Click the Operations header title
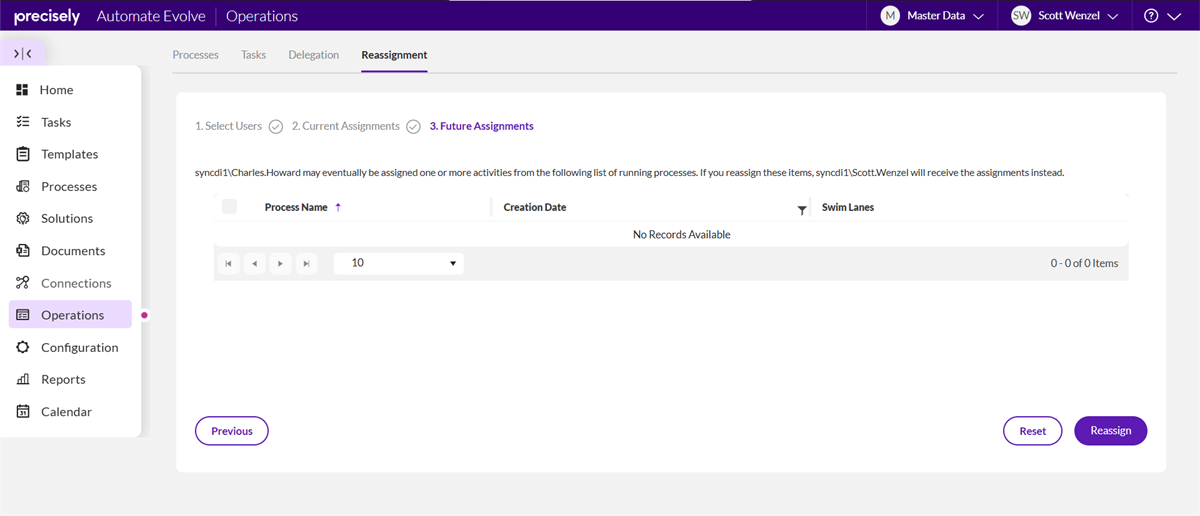 coord(262,16)
